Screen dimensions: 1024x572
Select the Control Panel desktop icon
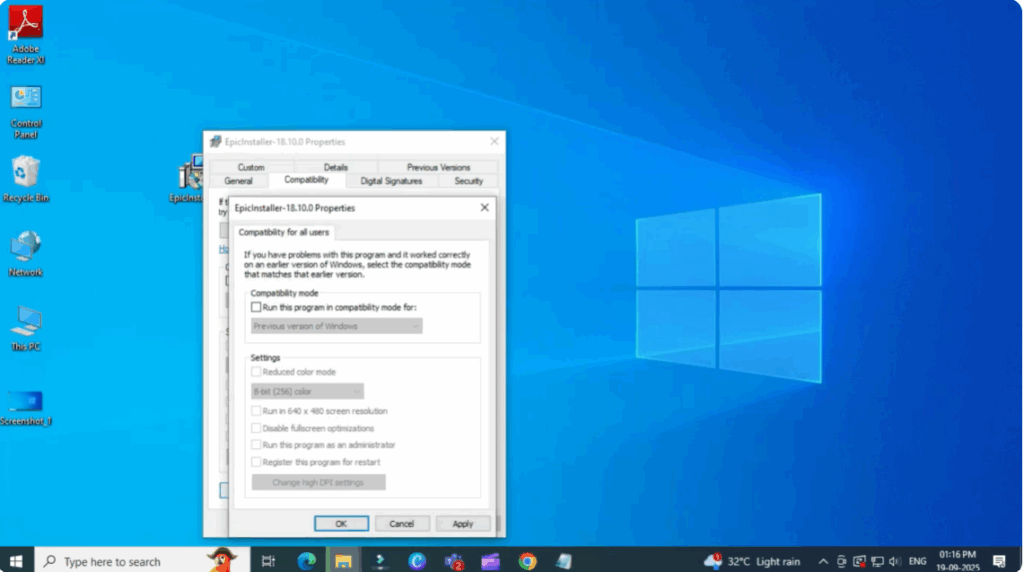tap(25, 111)
